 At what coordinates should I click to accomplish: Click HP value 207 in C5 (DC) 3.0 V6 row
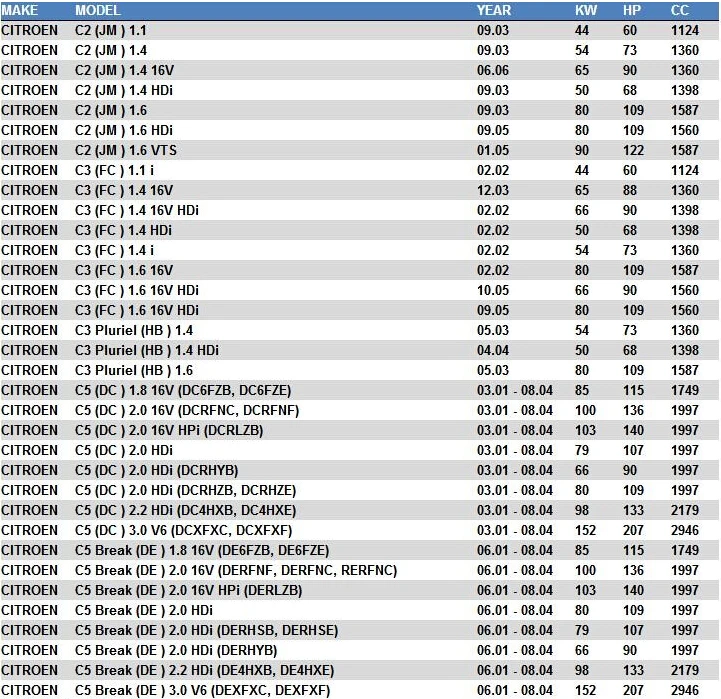click(x=633, y=530)
